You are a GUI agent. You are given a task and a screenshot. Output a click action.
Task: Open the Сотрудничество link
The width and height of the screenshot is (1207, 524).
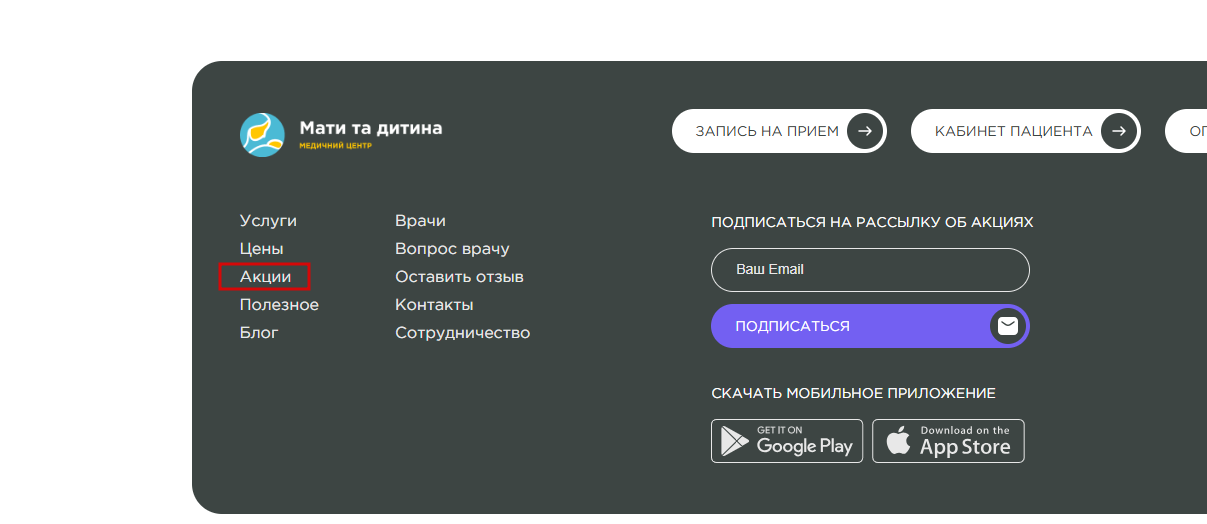462,333
